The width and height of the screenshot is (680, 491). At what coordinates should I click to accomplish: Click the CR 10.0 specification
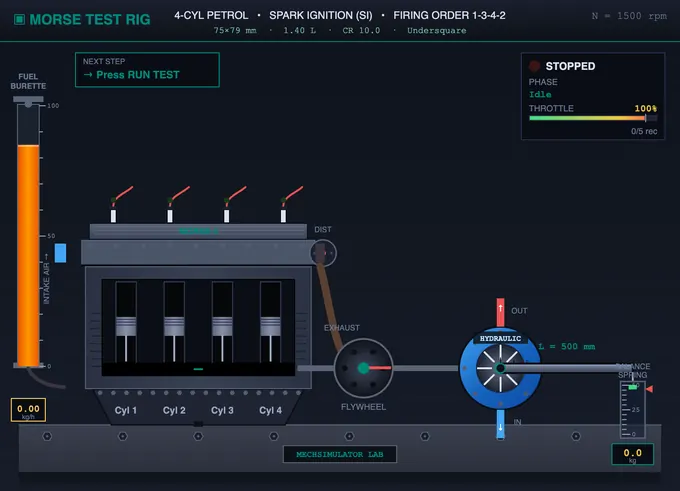tap(361, 30)
